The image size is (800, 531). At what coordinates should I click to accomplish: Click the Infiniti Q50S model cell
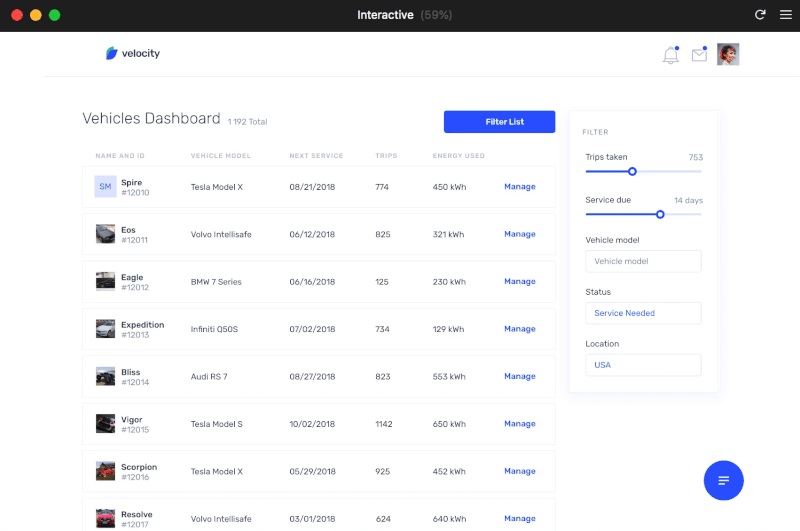point(214,329)
